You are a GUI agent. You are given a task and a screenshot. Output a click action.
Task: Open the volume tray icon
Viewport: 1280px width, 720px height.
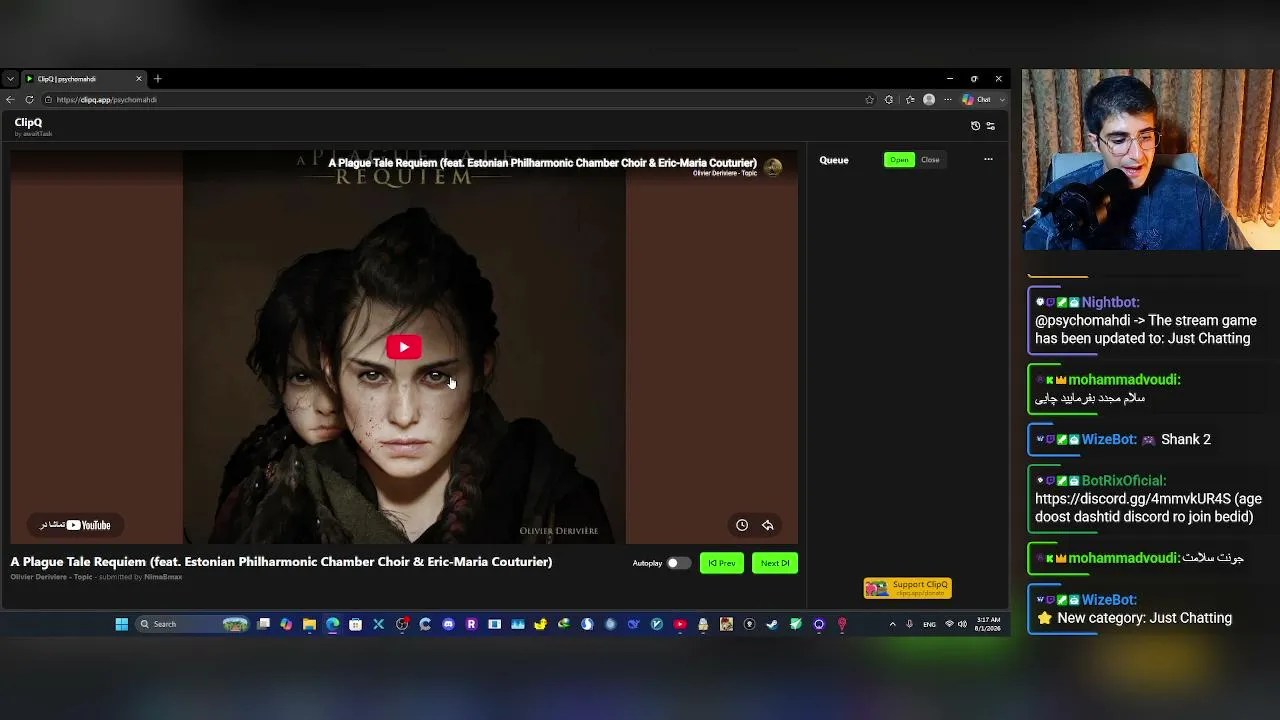point(962,624)
